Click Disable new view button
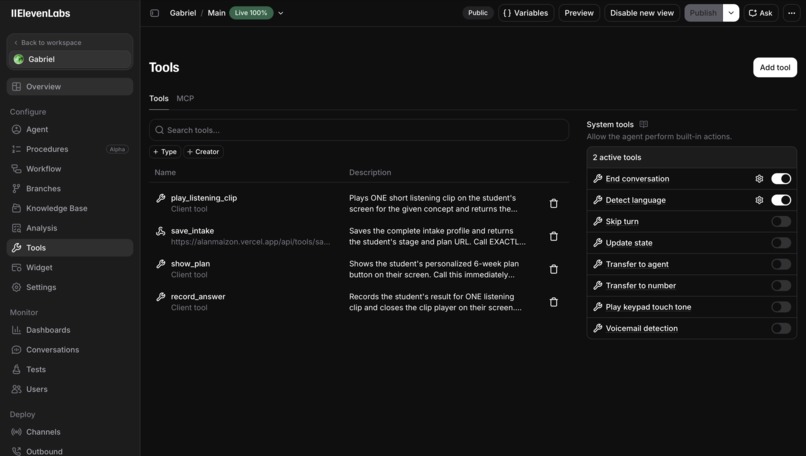Image resolution: width=806 pixels, height=456 pixels. [642, 13]
